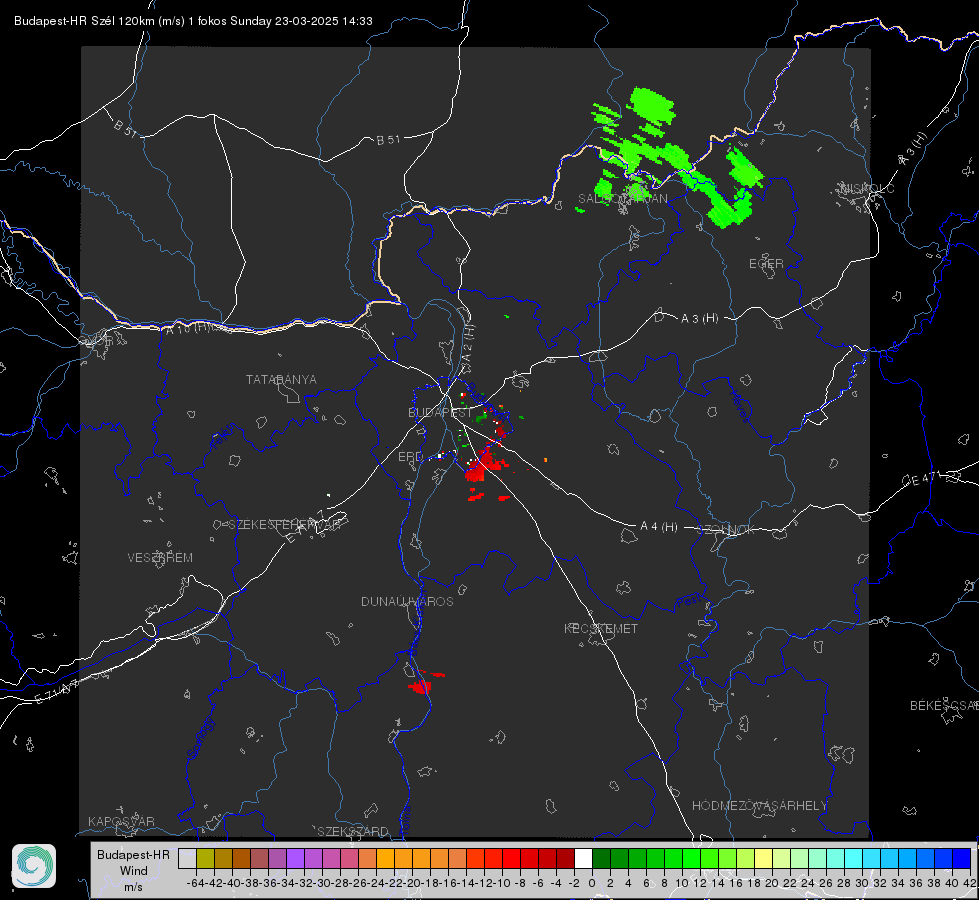Select the light grey swatch before -64
979x900 pixels.
pyautogui.click(x=187, y=858)
